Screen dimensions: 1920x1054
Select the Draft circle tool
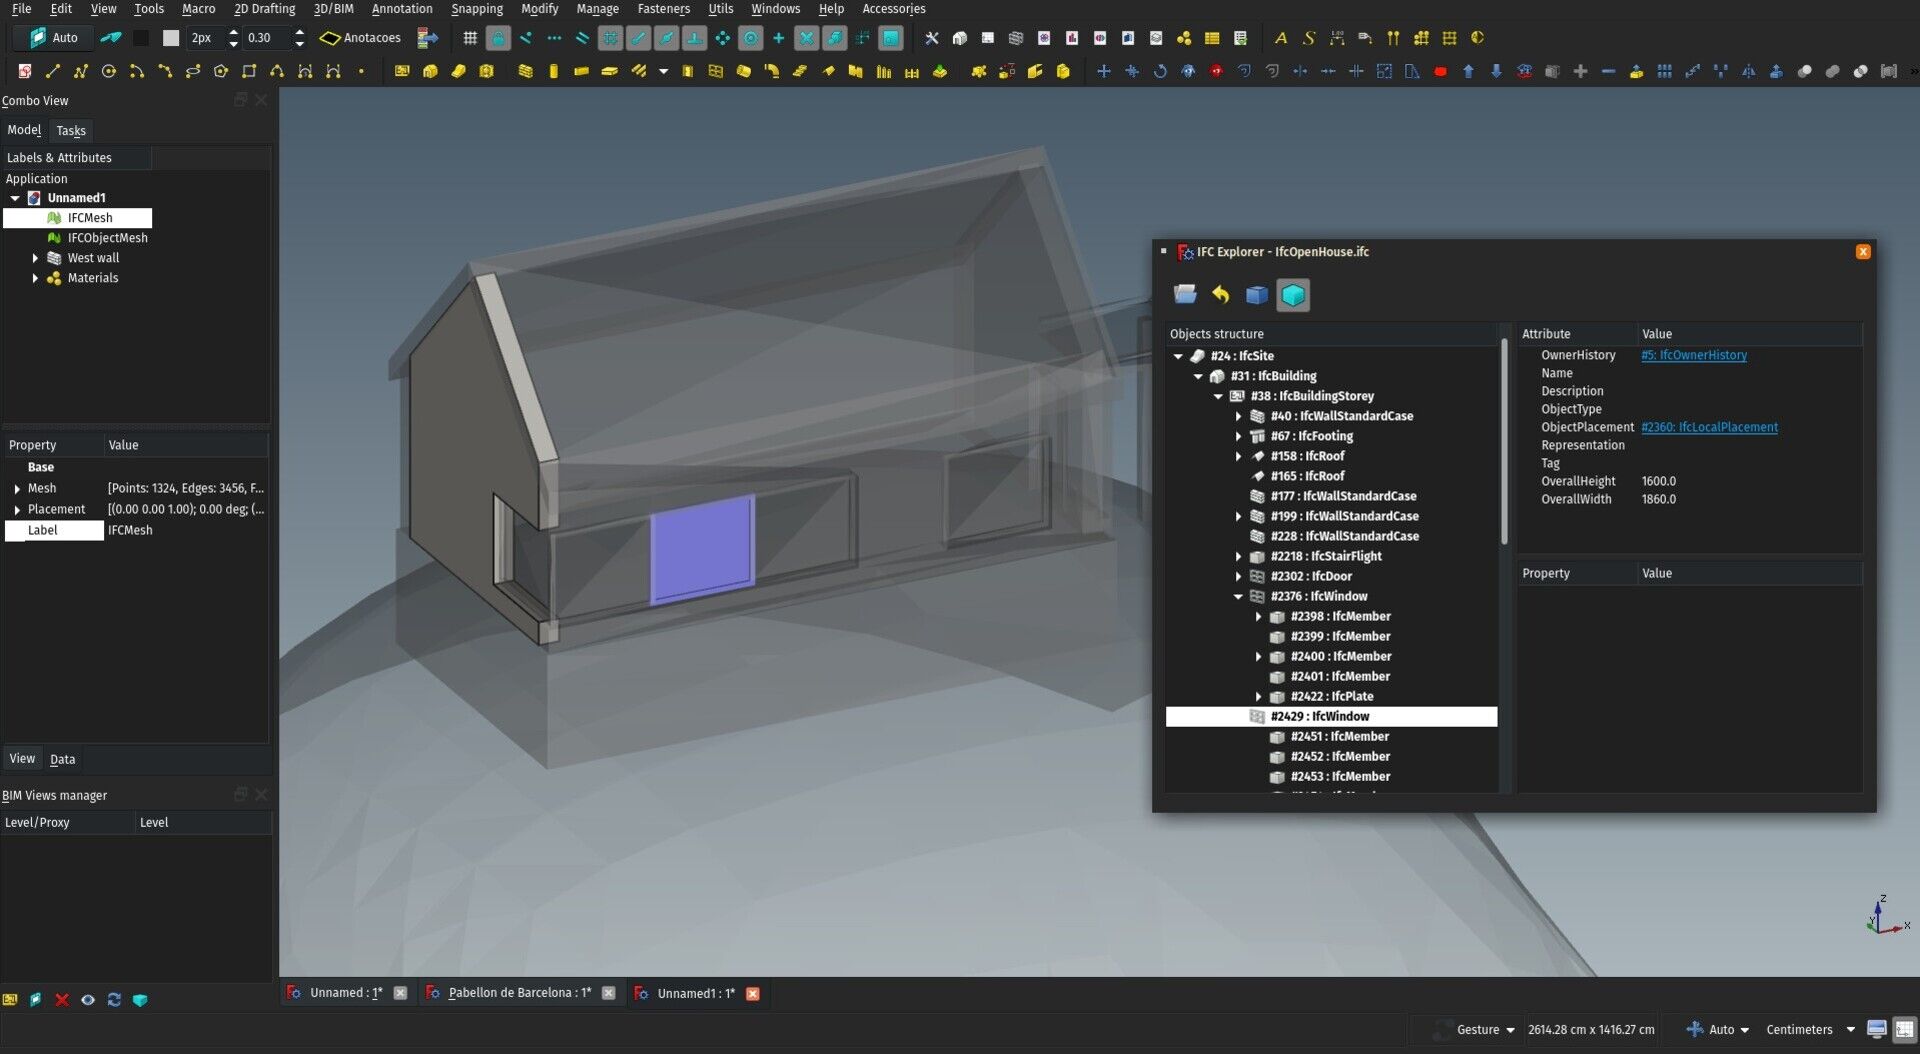(x=109, y=71)
